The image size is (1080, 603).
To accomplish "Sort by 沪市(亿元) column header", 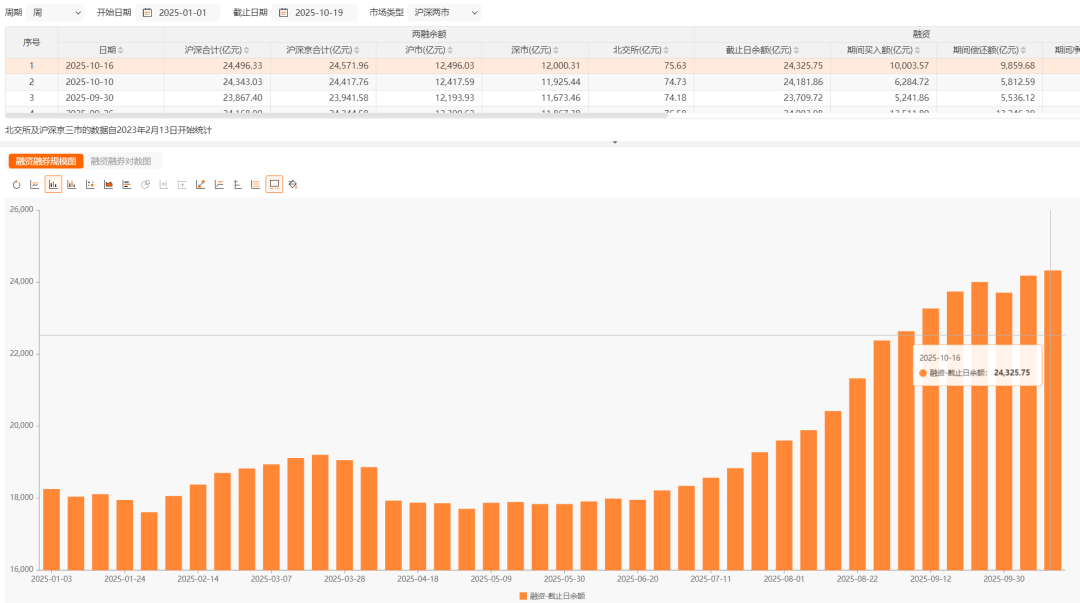I will (x=429, y=49).
